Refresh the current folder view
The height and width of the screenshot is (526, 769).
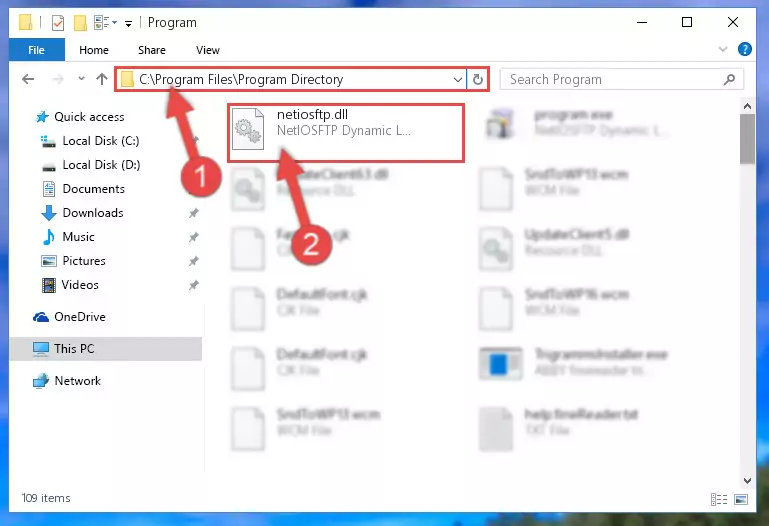478,79
